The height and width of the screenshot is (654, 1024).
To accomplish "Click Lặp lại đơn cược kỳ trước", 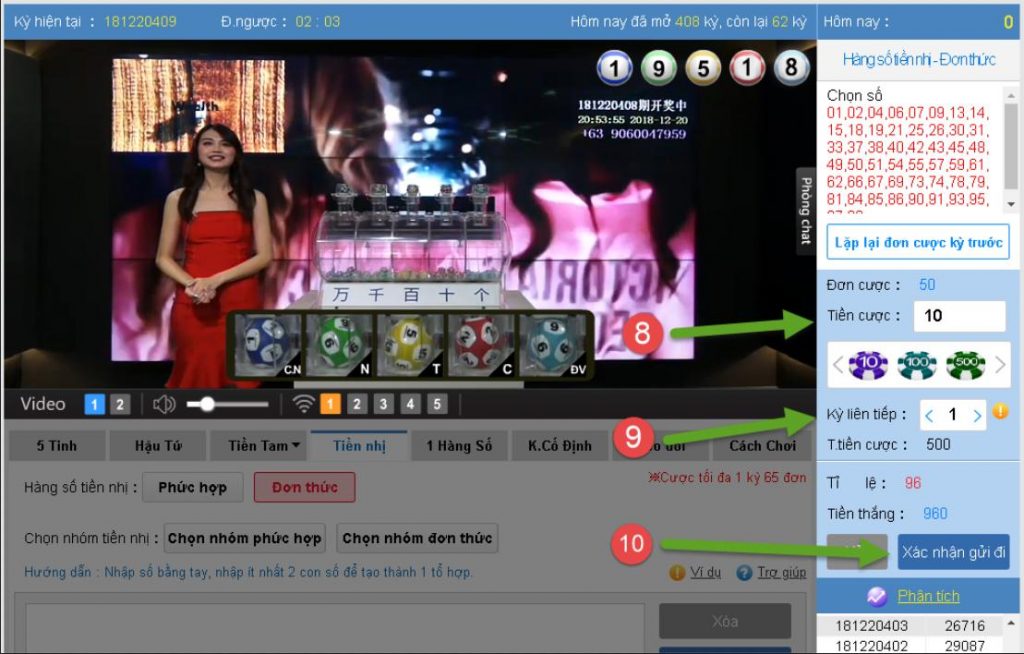I will point(917,242).
